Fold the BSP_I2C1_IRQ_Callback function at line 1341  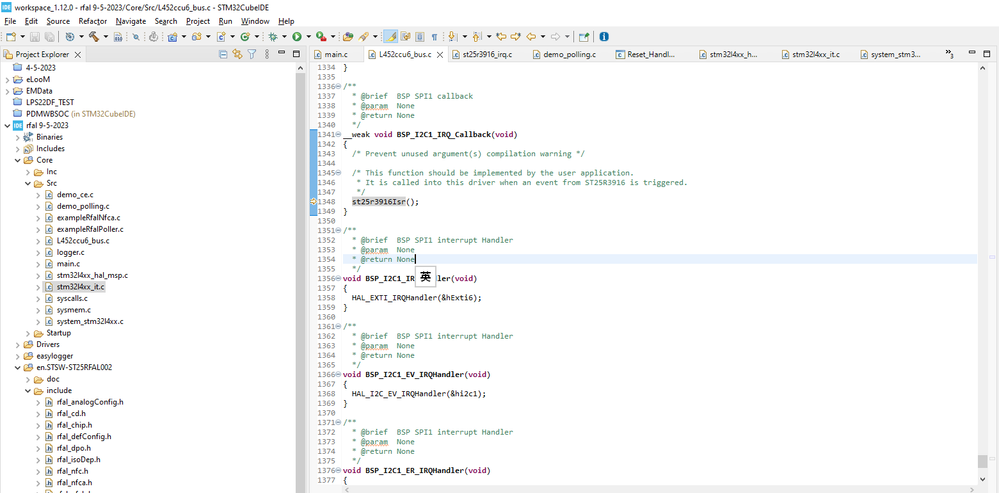pyautogui.click(x=338, y=134)
